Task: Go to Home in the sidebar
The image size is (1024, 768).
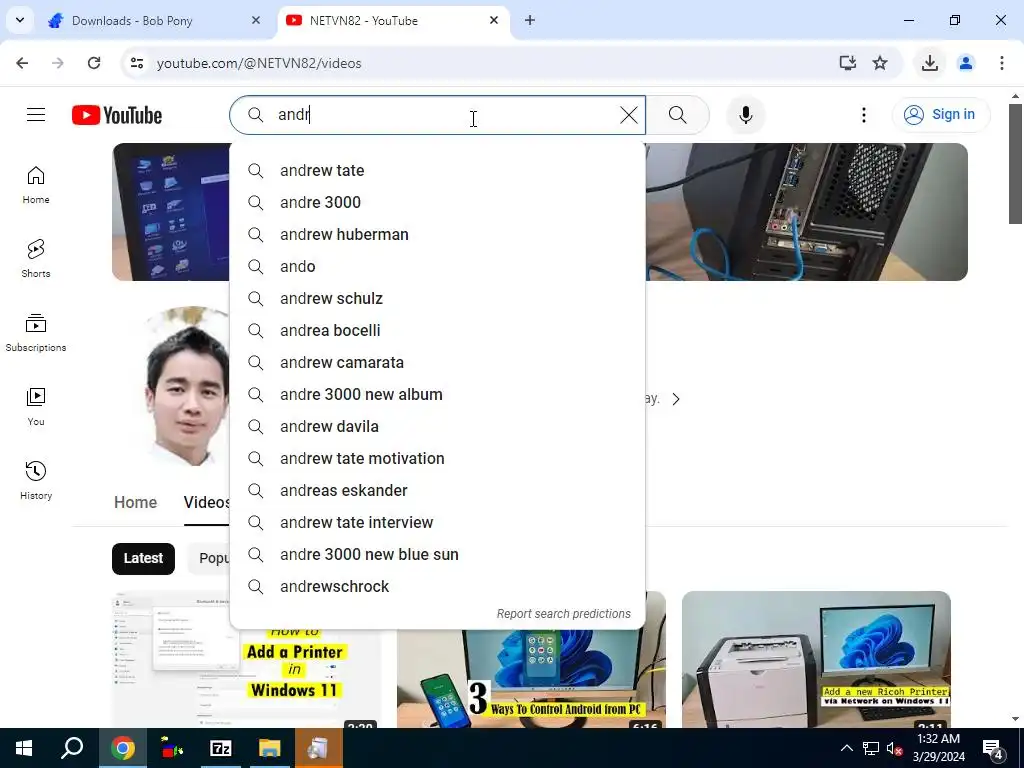Action: [36, 185]
